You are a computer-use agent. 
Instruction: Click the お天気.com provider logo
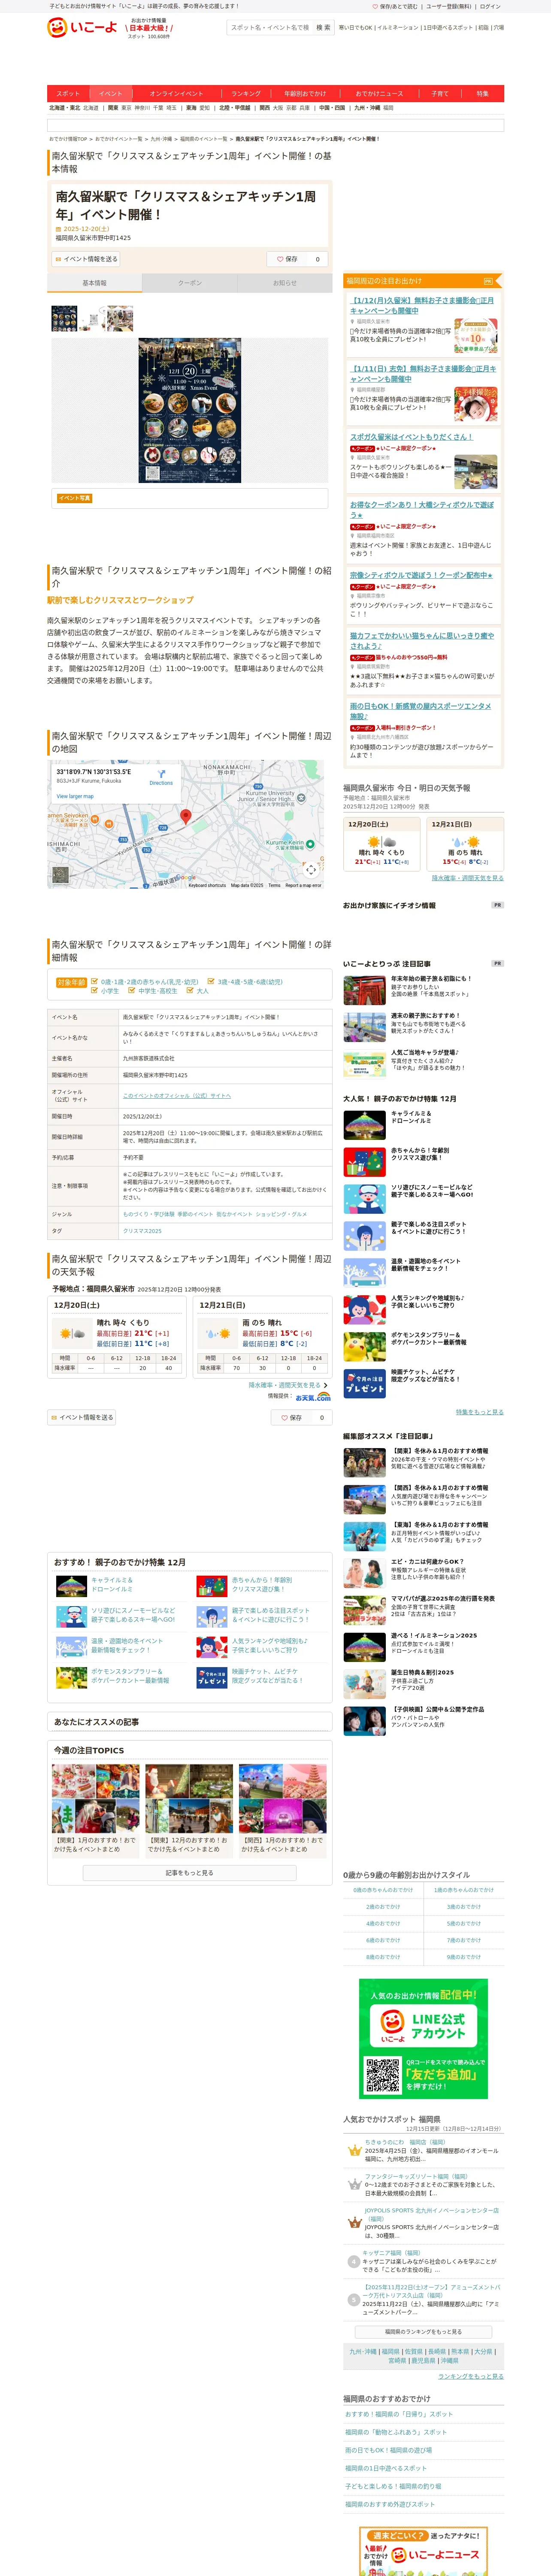313,1396
